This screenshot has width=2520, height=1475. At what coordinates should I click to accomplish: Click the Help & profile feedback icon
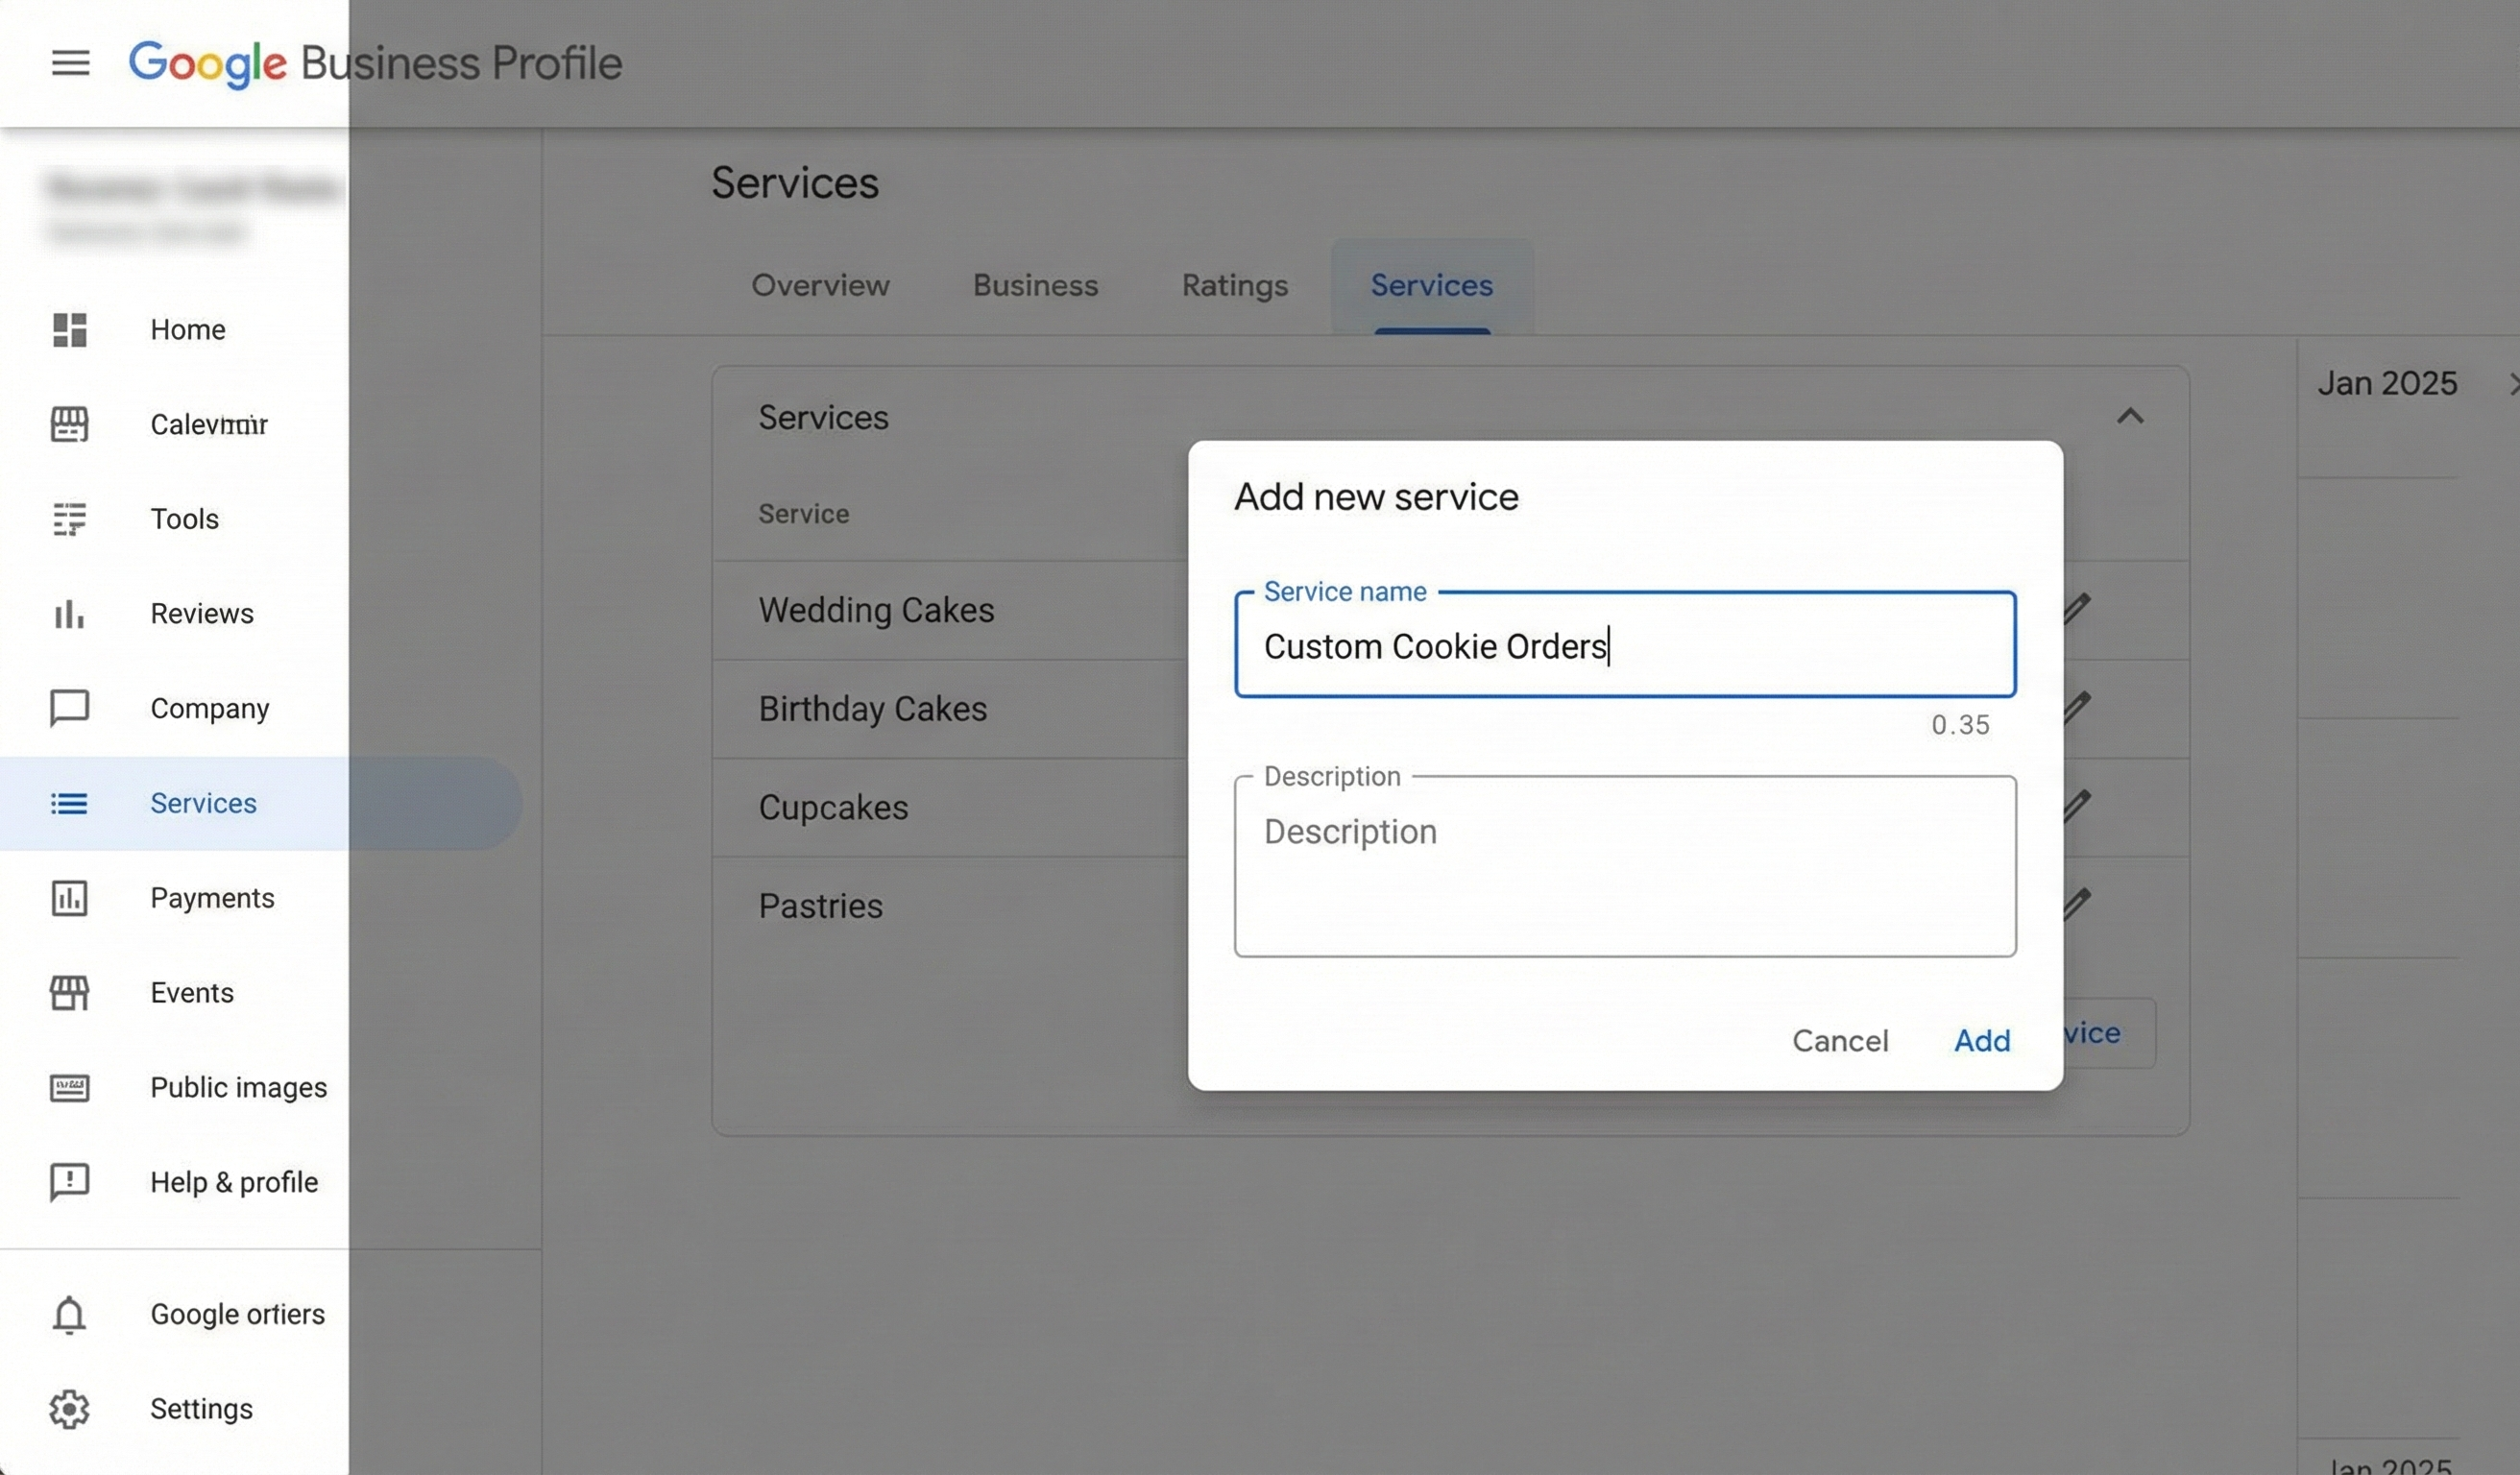(x=69, y=1182)
